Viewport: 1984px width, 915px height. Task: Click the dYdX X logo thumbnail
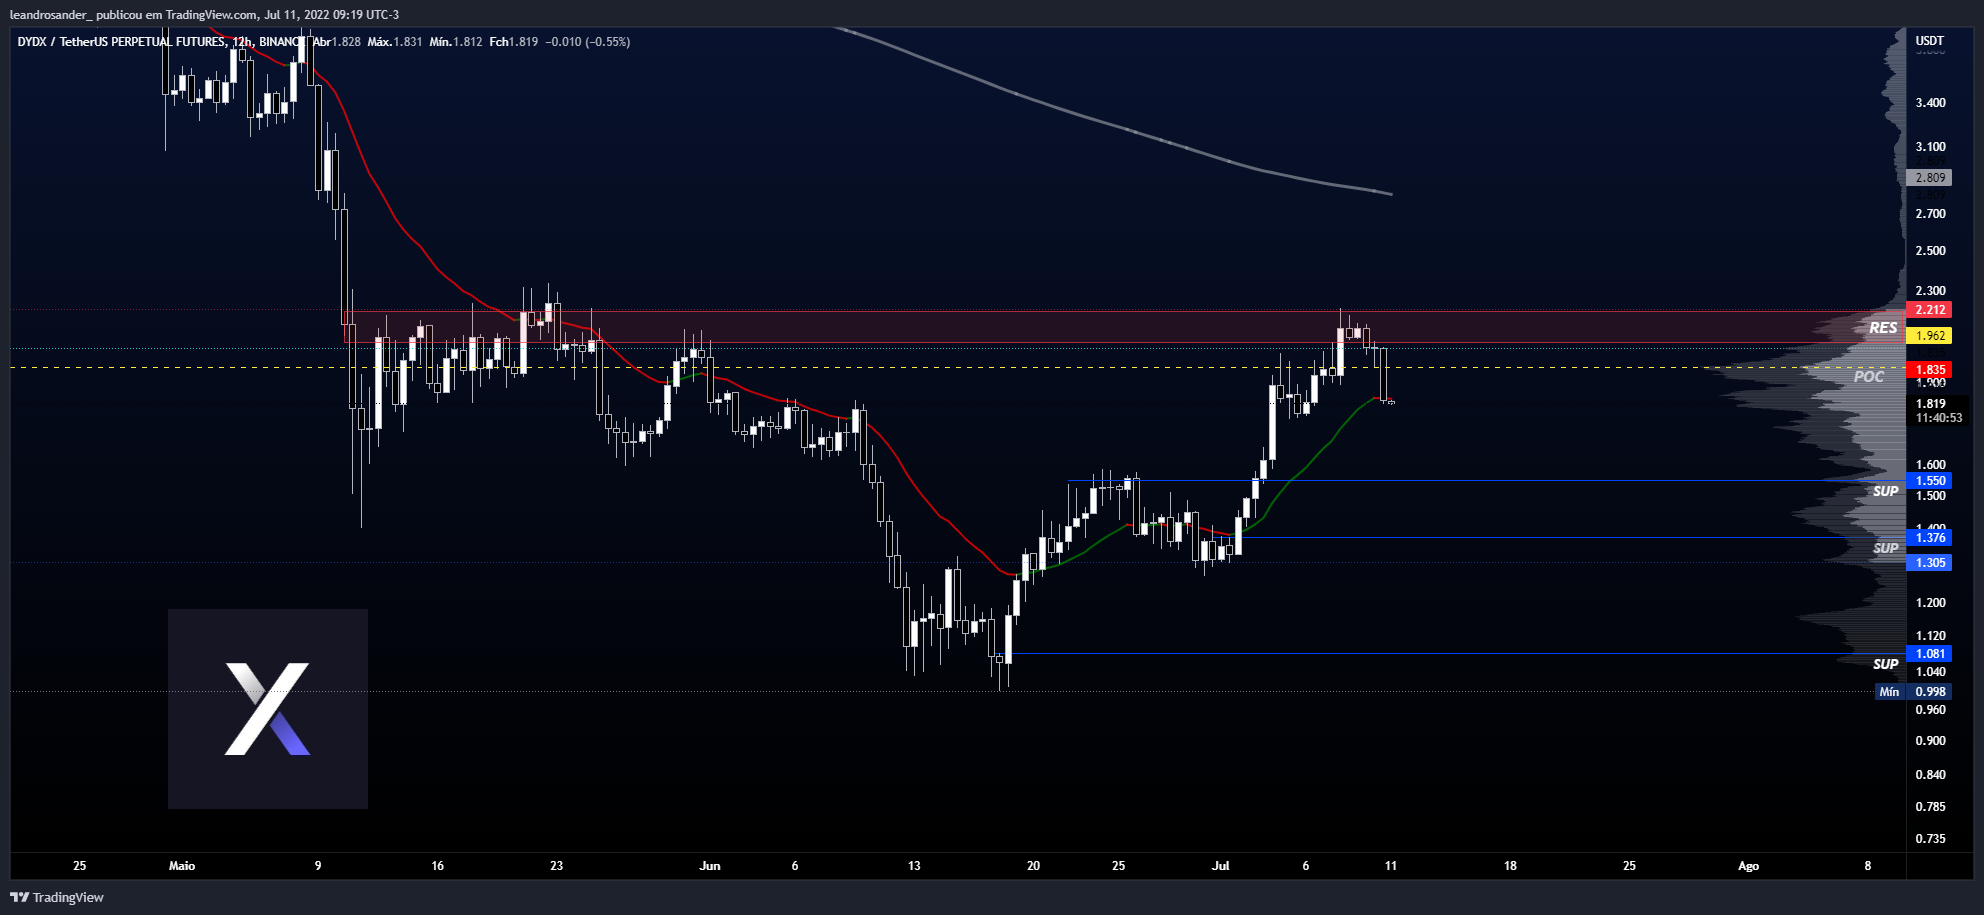pos(268,709)
